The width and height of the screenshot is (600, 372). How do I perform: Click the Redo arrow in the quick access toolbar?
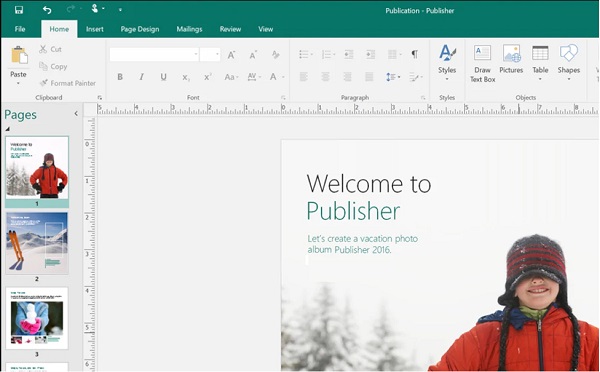(71, 9)
